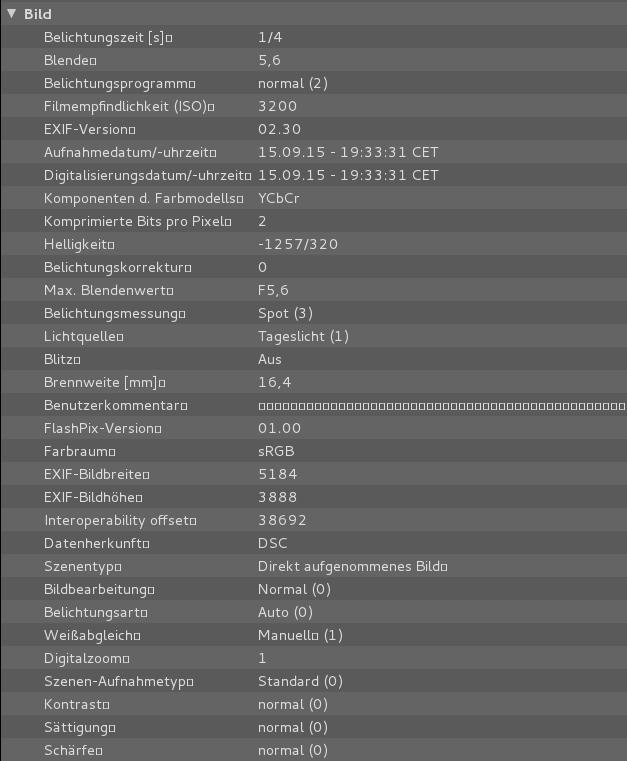Click the Weißabgleich row label
The image size is (627, 761).
click(92, 636)
